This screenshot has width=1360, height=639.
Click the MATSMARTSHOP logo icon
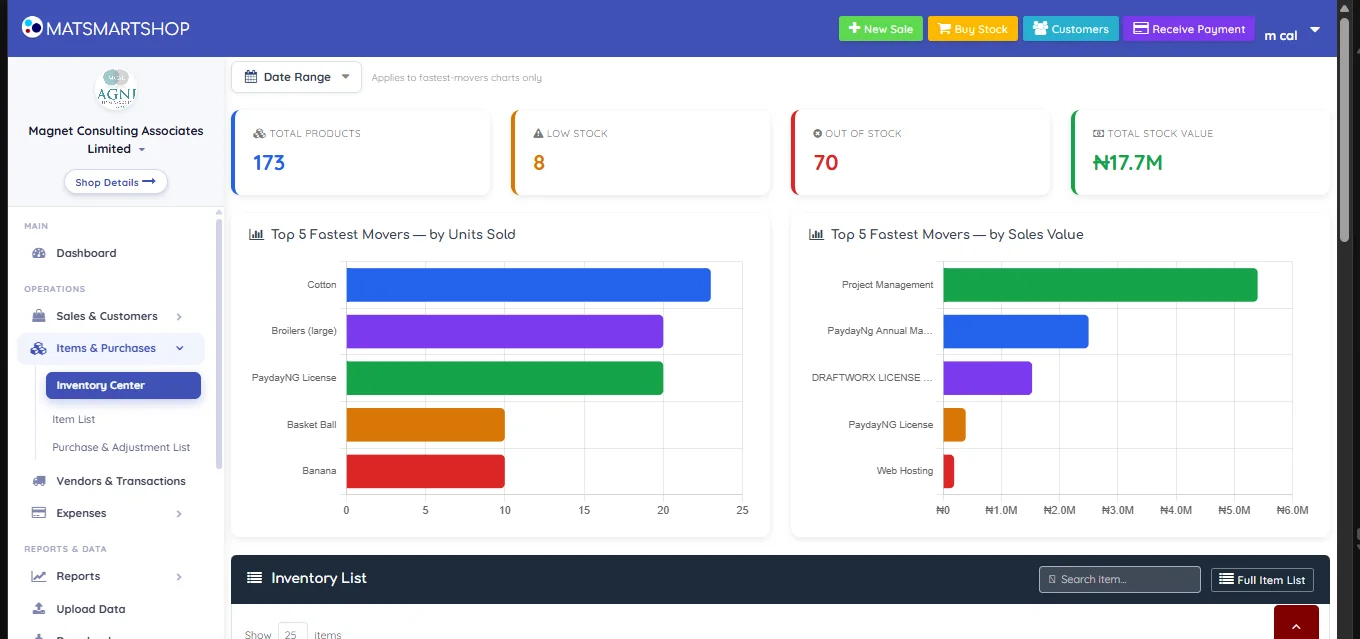coord(32,27)
